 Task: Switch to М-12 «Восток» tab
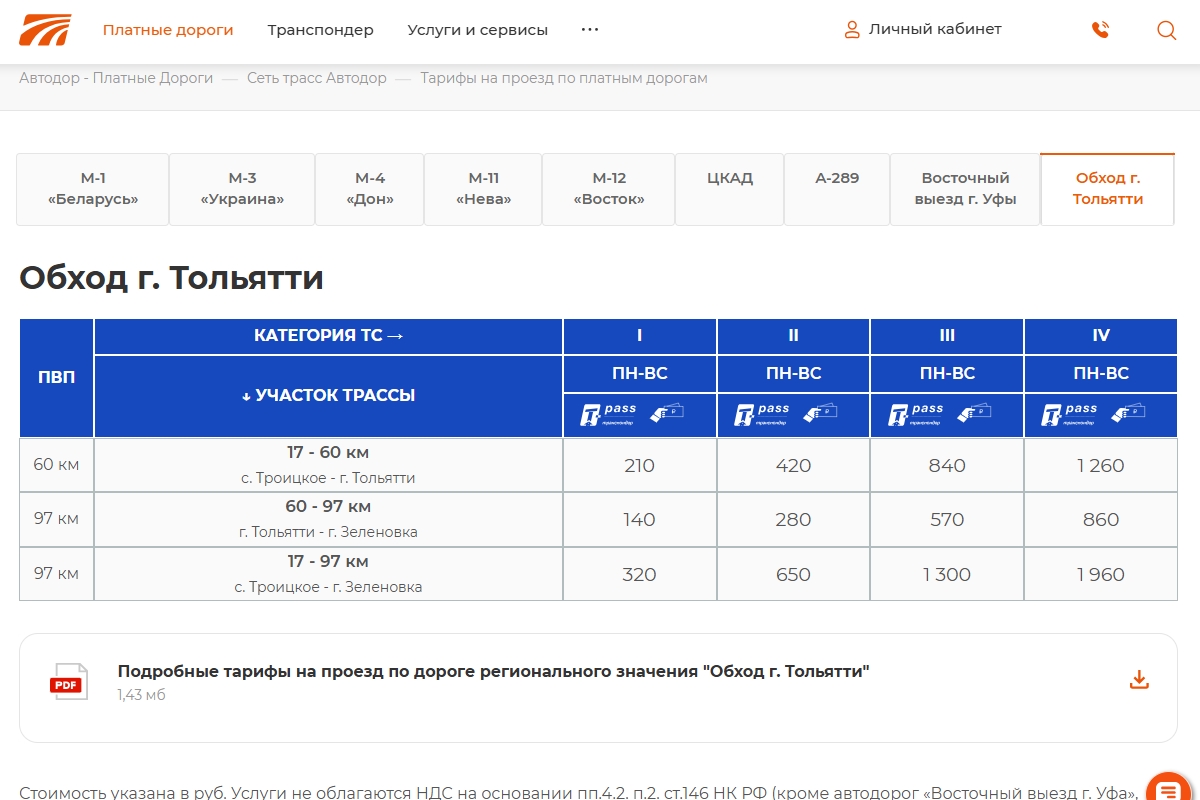[609, 189]
